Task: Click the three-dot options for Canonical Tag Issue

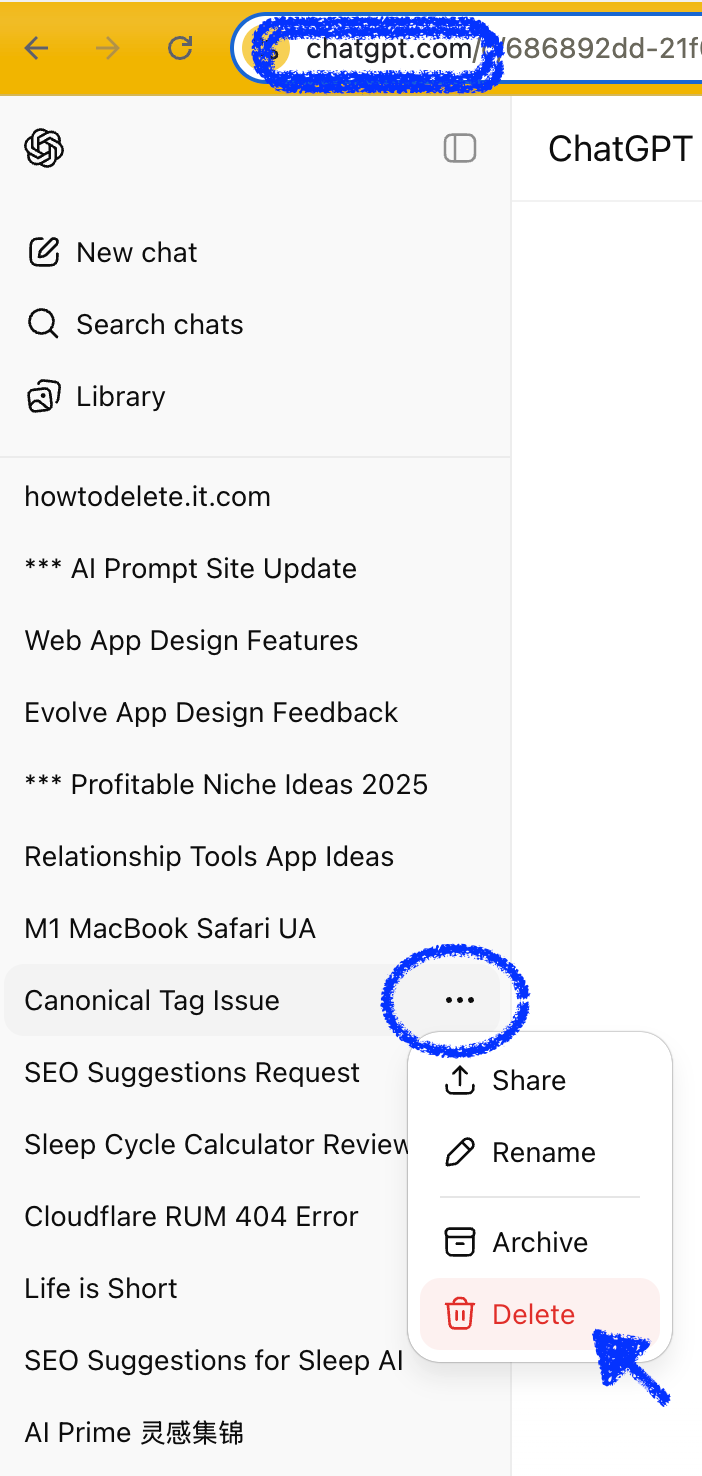Action: (460, 1000)
